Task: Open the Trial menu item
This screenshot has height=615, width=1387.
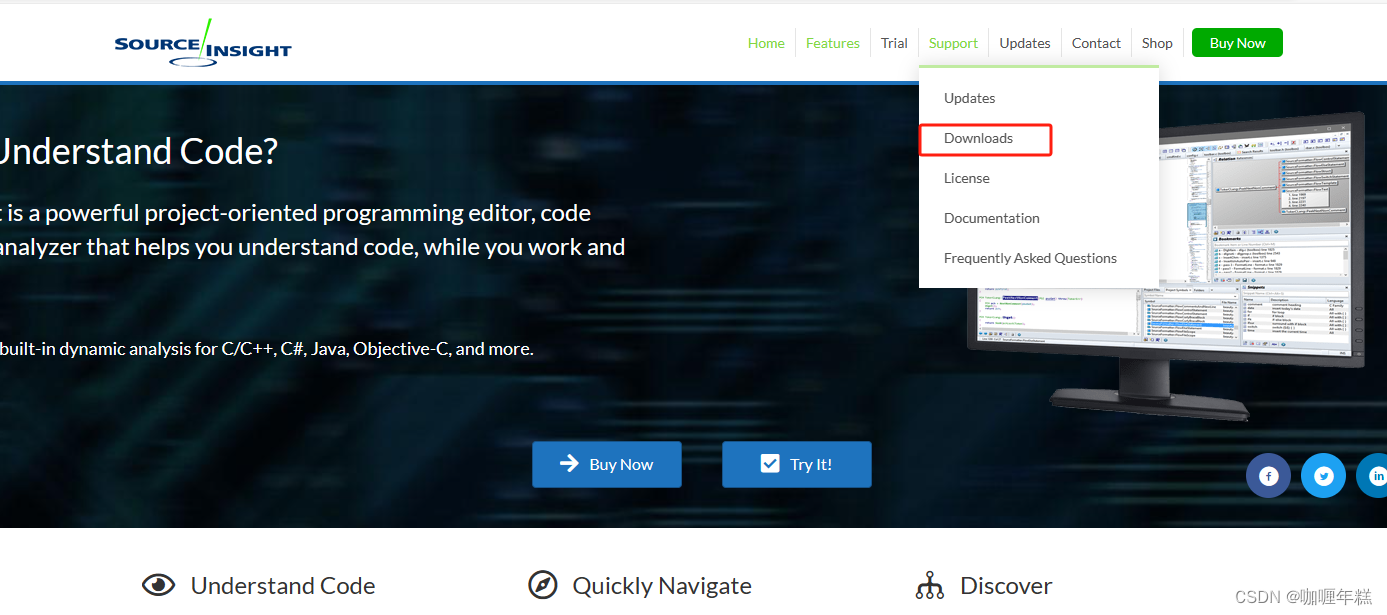Action: [x=894, y=43]
